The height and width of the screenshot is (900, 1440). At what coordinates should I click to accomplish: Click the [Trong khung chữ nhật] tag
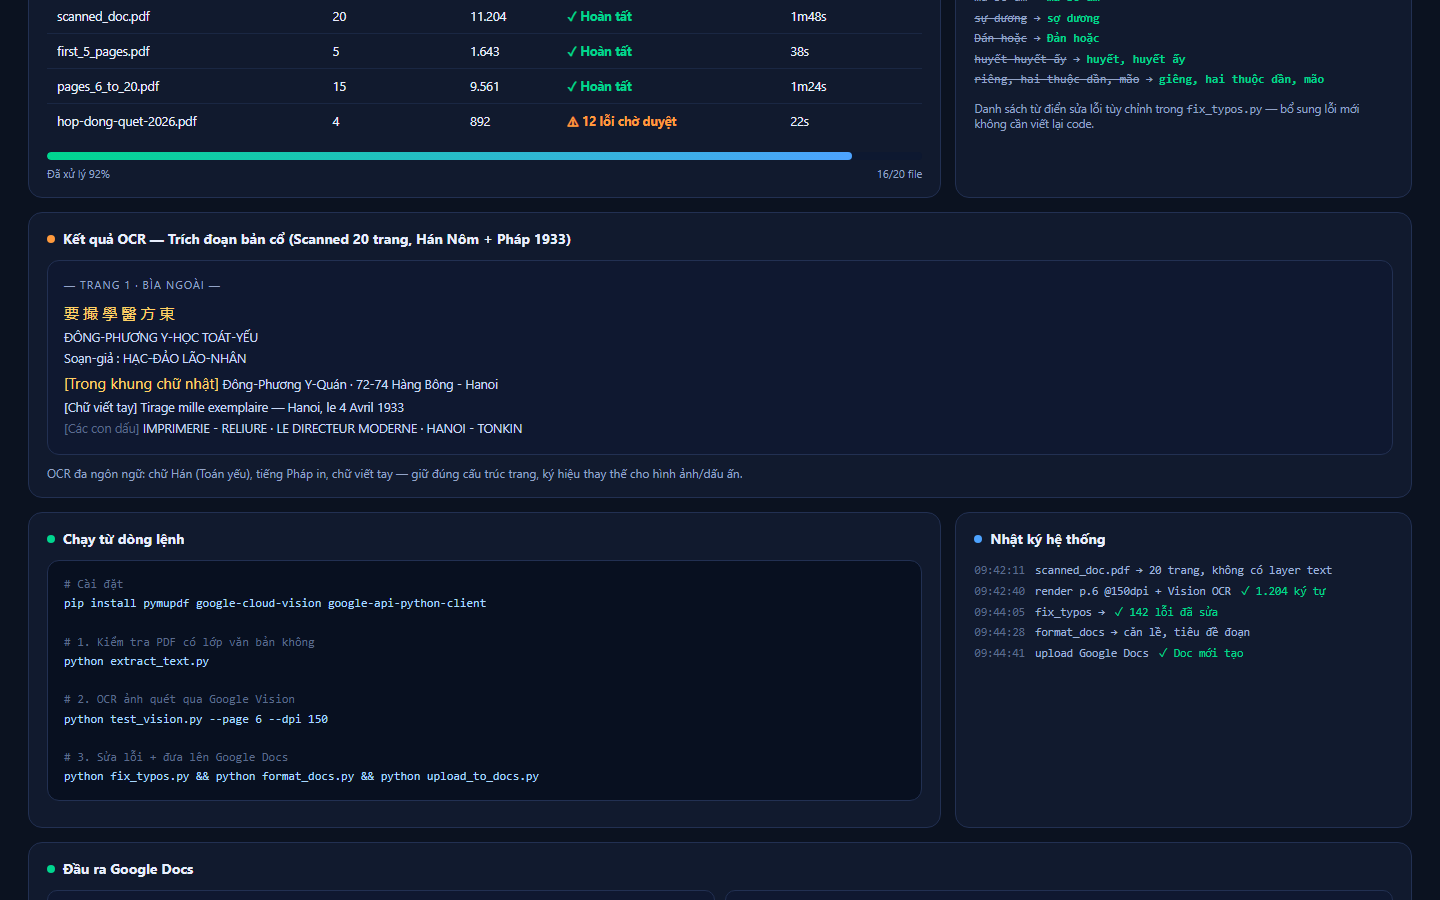(x=141, y=384)
